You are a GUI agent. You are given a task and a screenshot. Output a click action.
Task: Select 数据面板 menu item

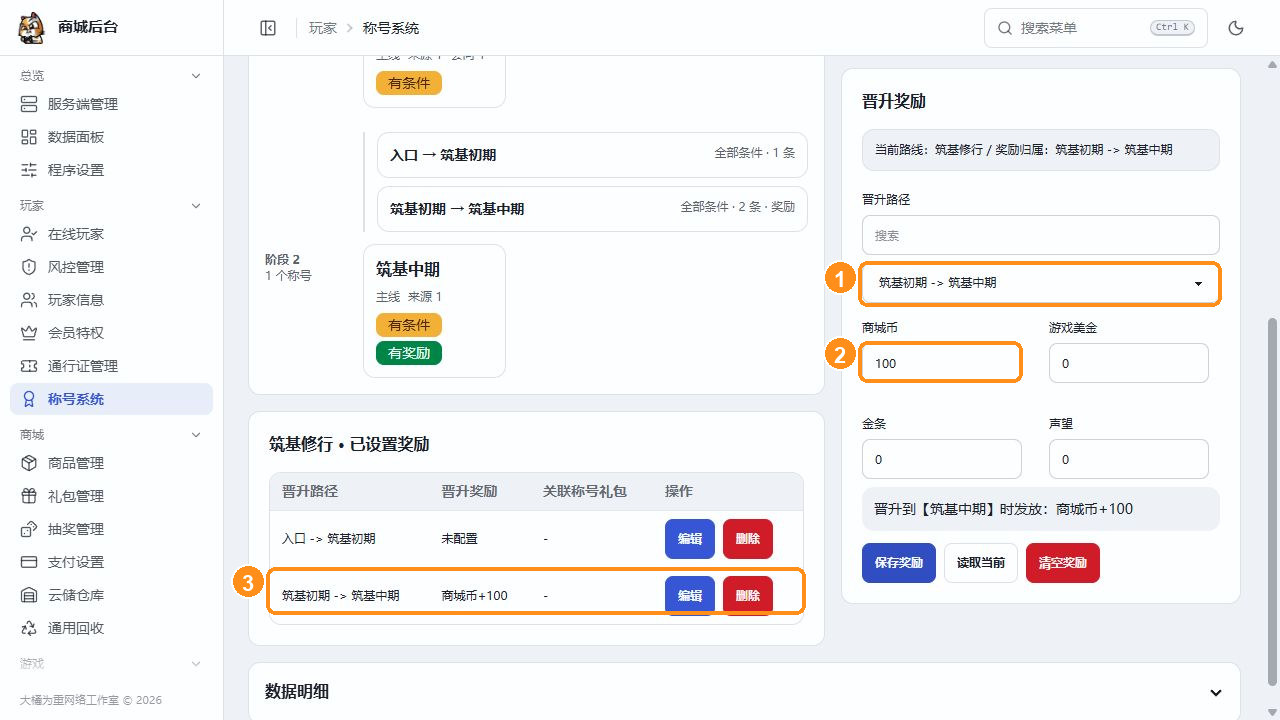(111, 137)
